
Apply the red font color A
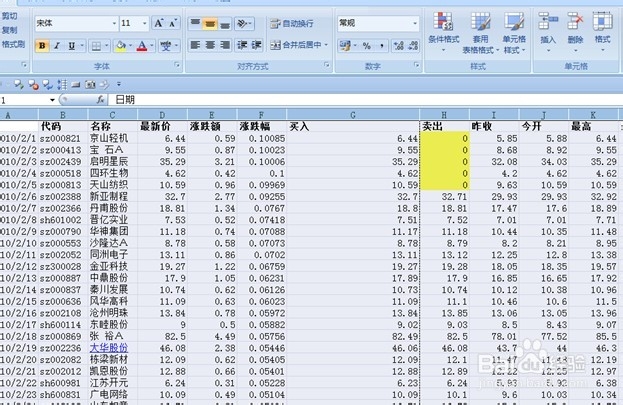point(142,46)
